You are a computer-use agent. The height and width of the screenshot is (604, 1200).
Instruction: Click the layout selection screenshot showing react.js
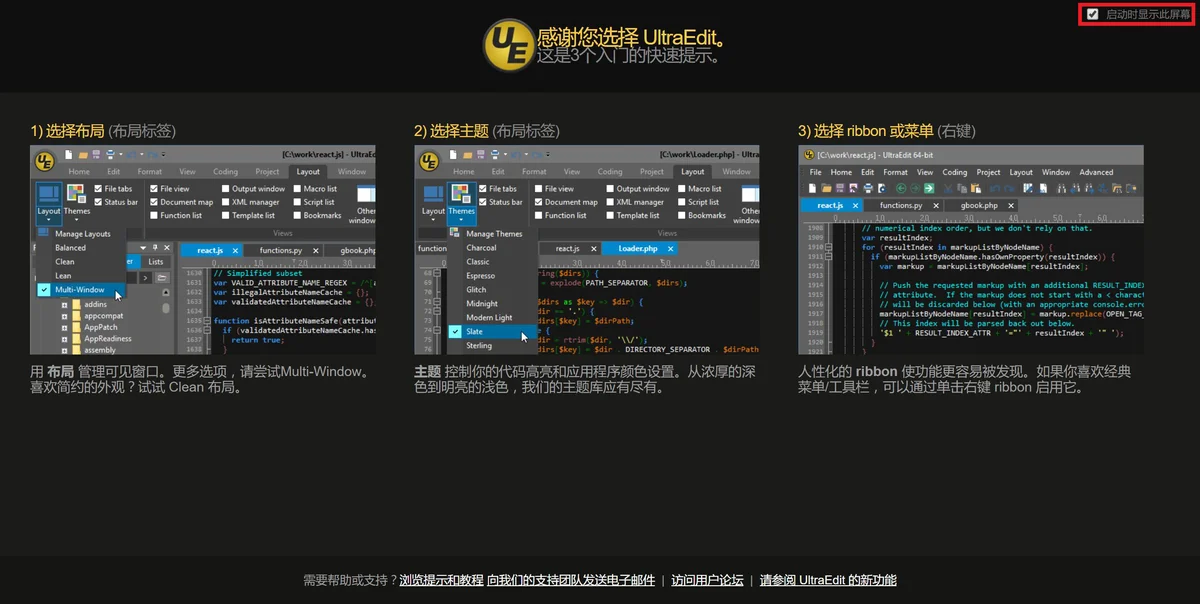click(x=203, y=250)
